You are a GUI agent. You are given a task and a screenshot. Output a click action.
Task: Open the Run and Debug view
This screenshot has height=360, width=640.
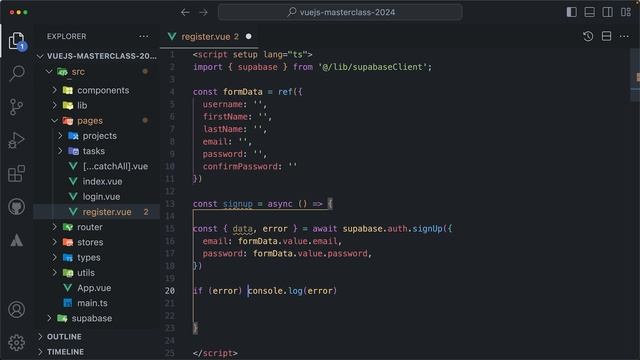(16, 140)
